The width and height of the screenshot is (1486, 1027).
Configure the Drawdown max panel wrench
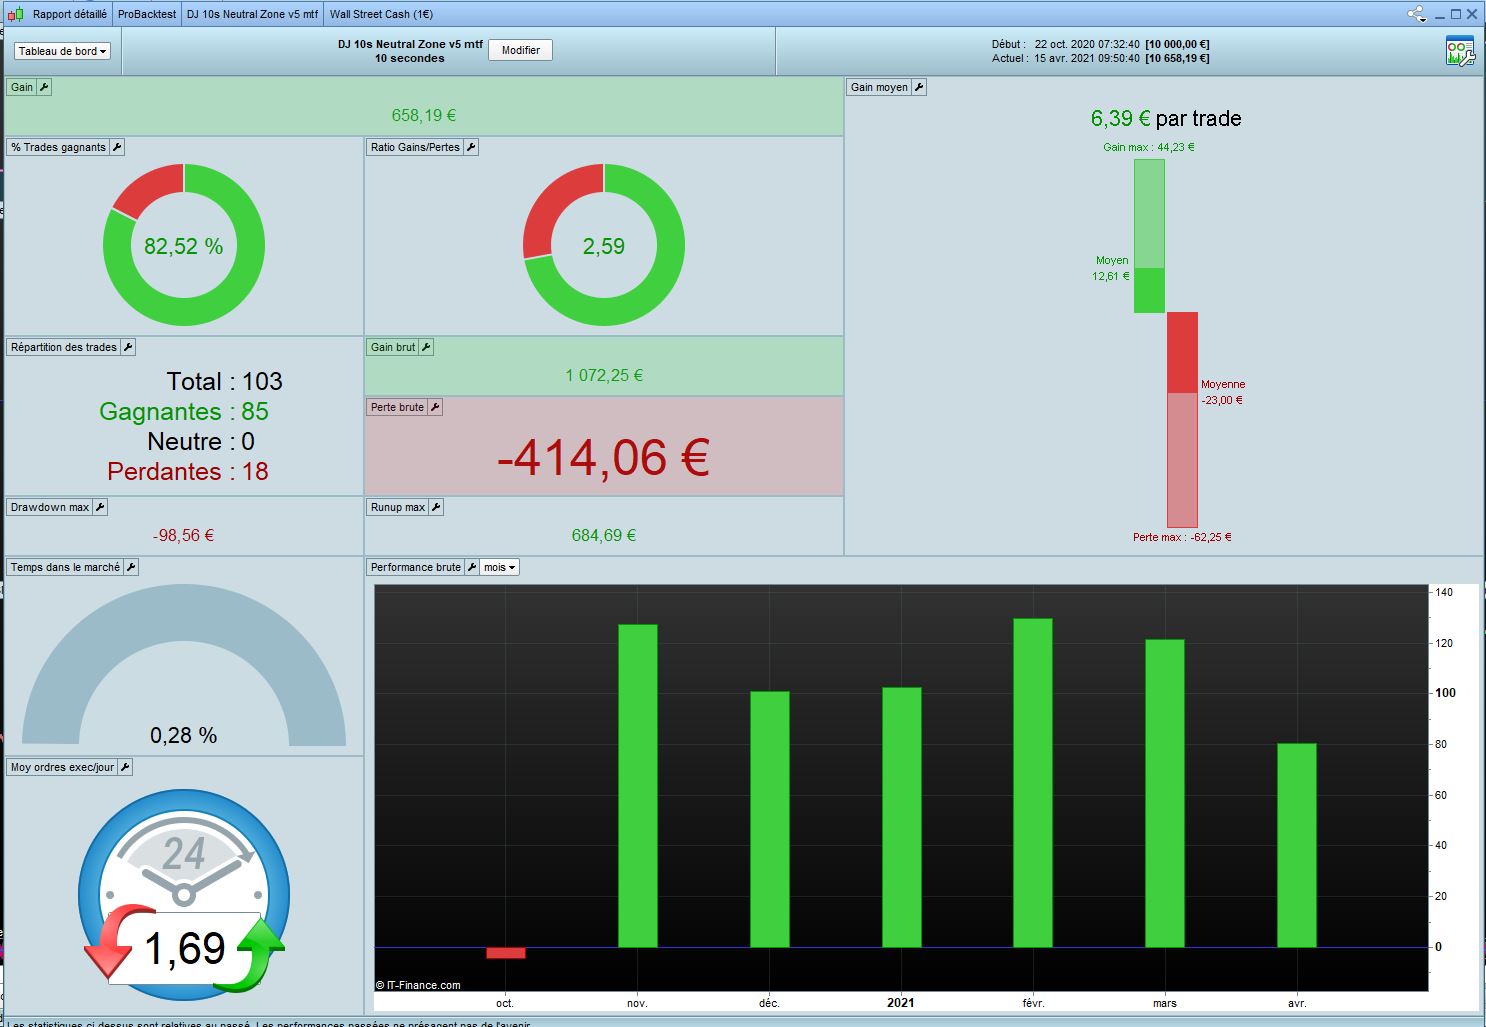click(100, 507)
